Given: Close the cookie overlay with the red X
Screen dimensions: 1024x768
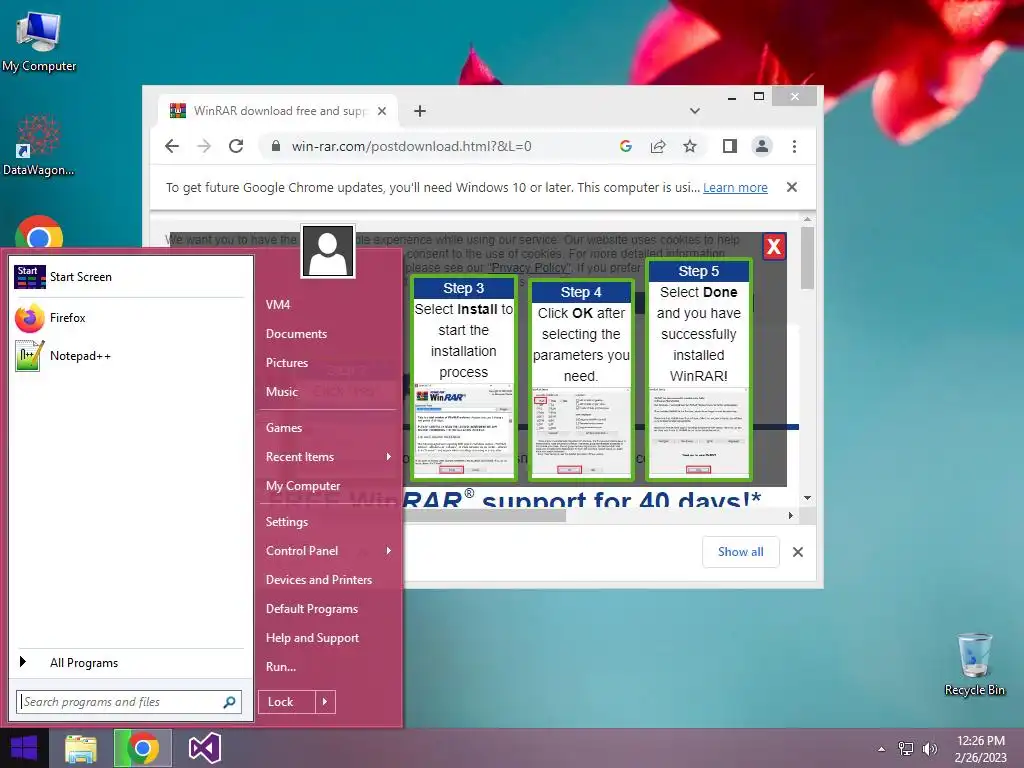Looking at the screenshot, I should tap(774, 246).
